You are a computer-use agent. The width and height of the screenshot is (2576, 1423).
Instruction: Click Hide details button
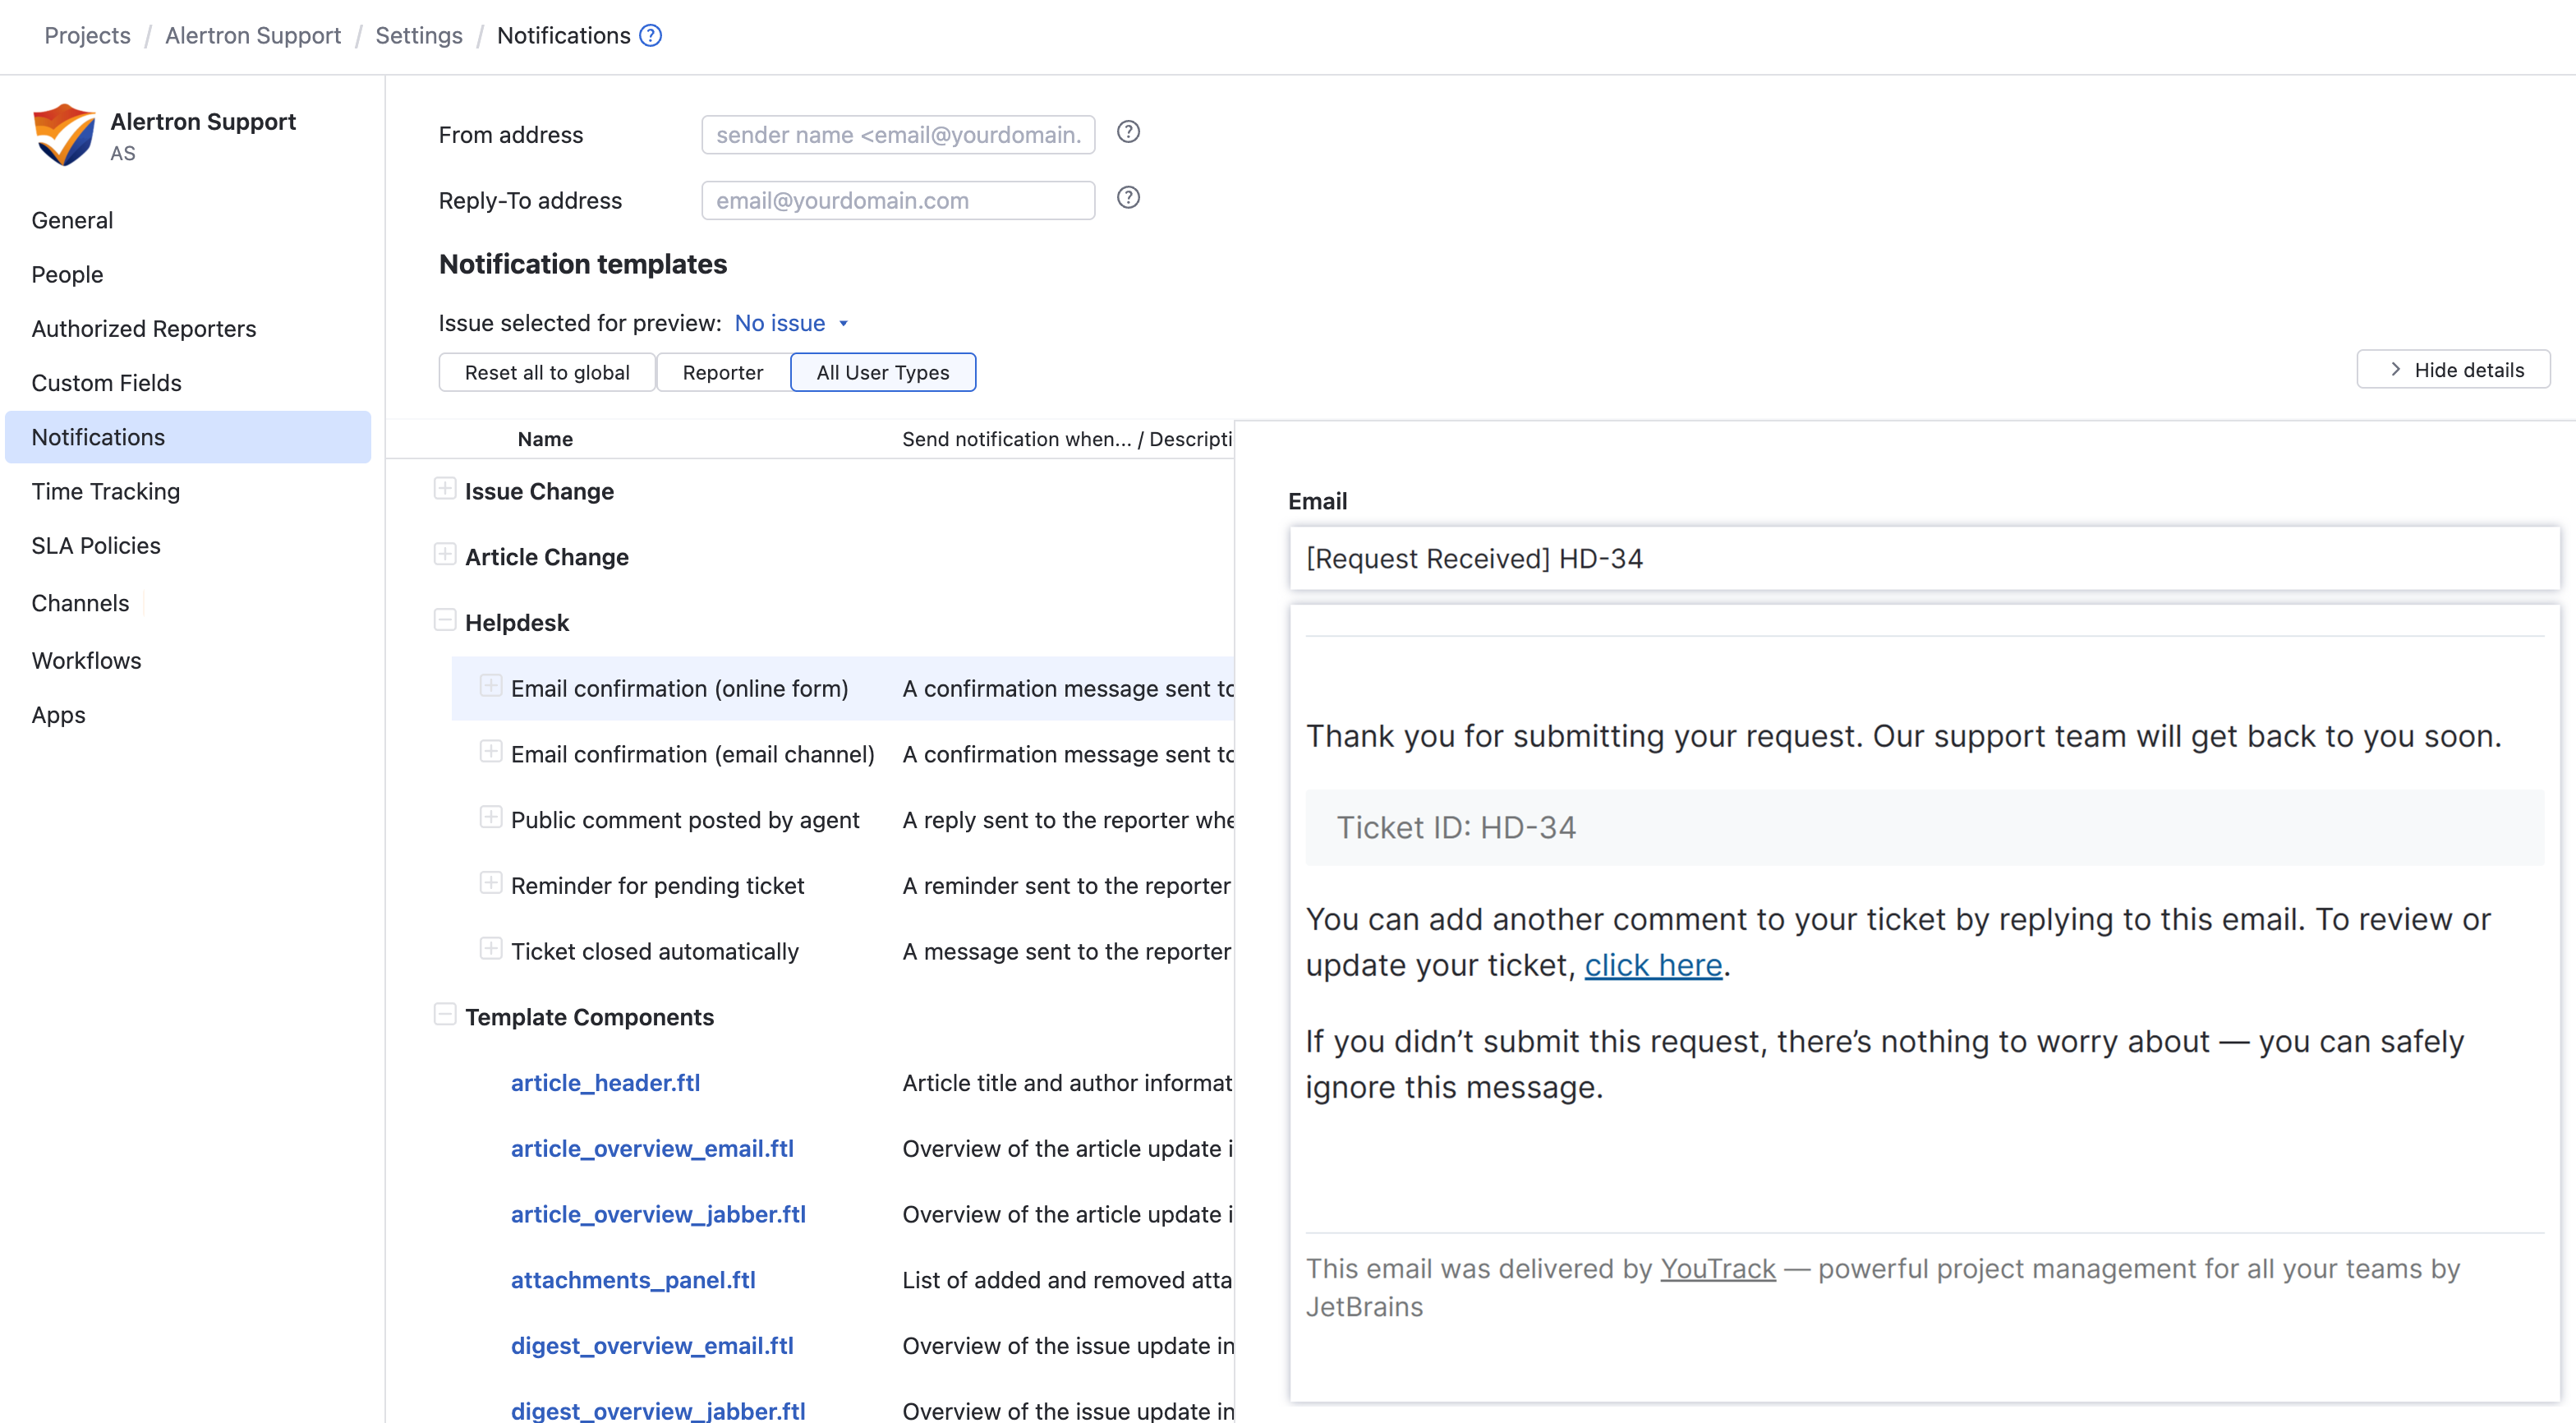[2453, 370]
